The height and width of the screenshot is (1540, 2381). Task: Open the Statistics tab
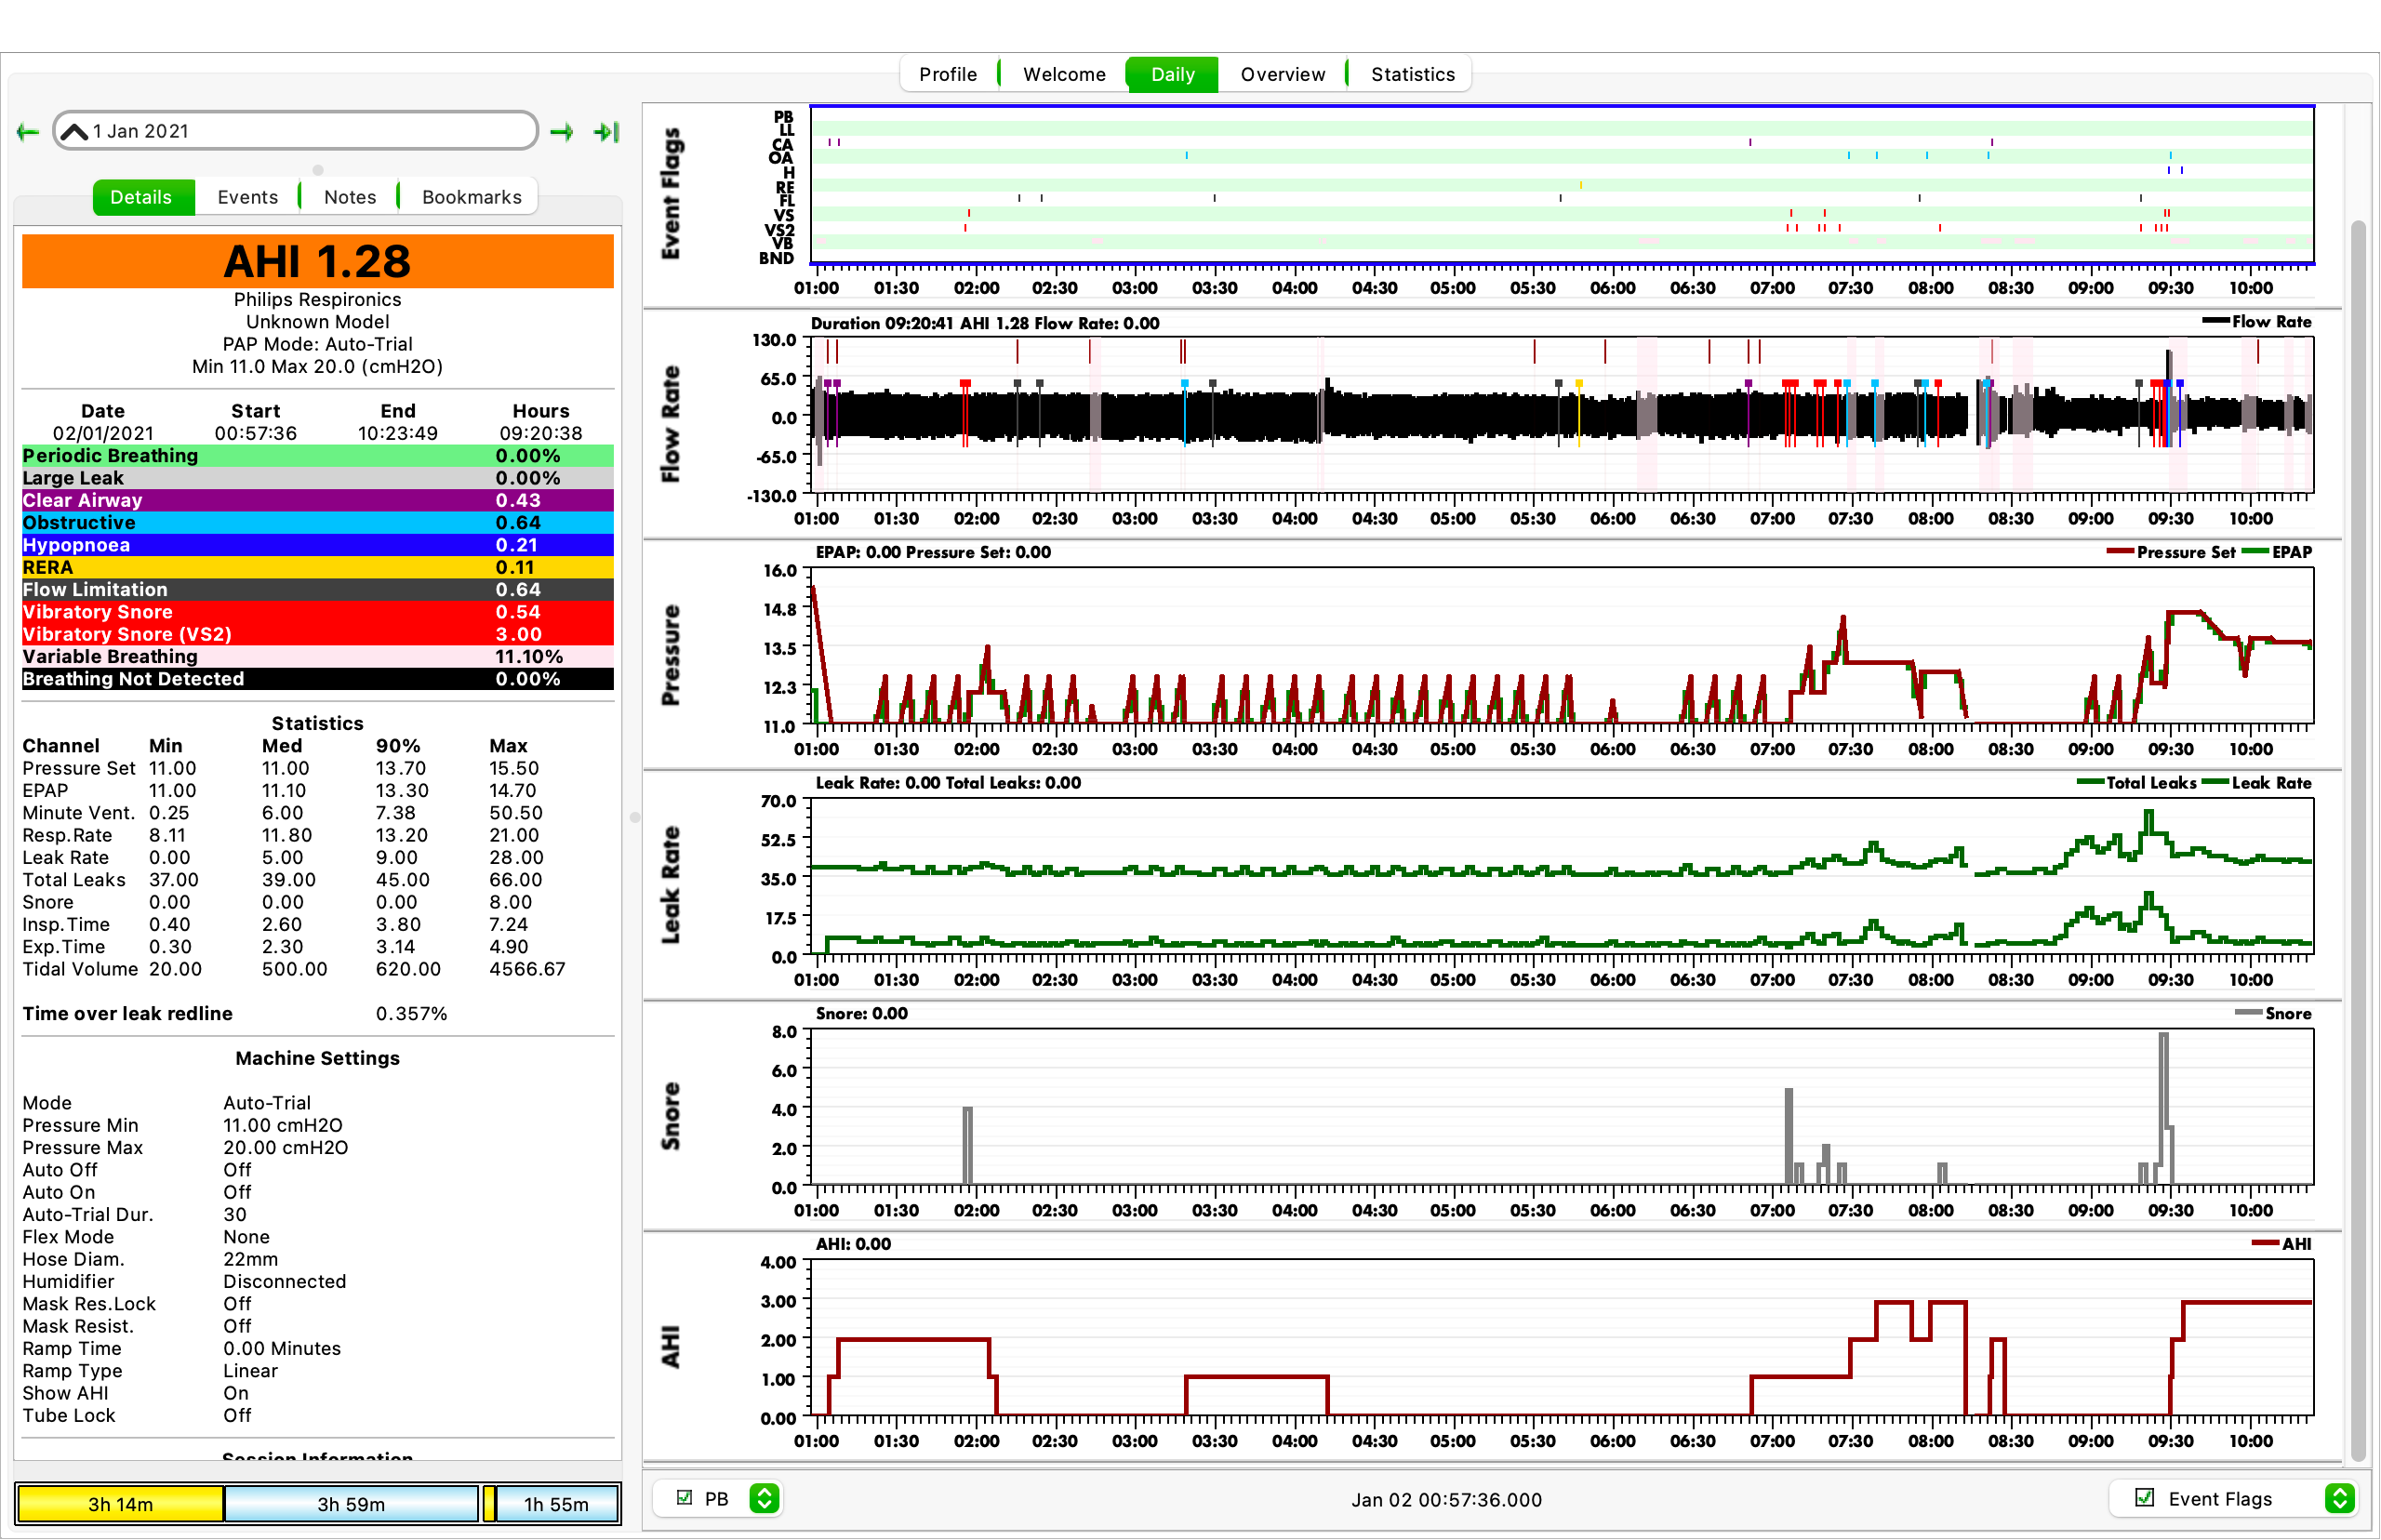pos(1412,74)
